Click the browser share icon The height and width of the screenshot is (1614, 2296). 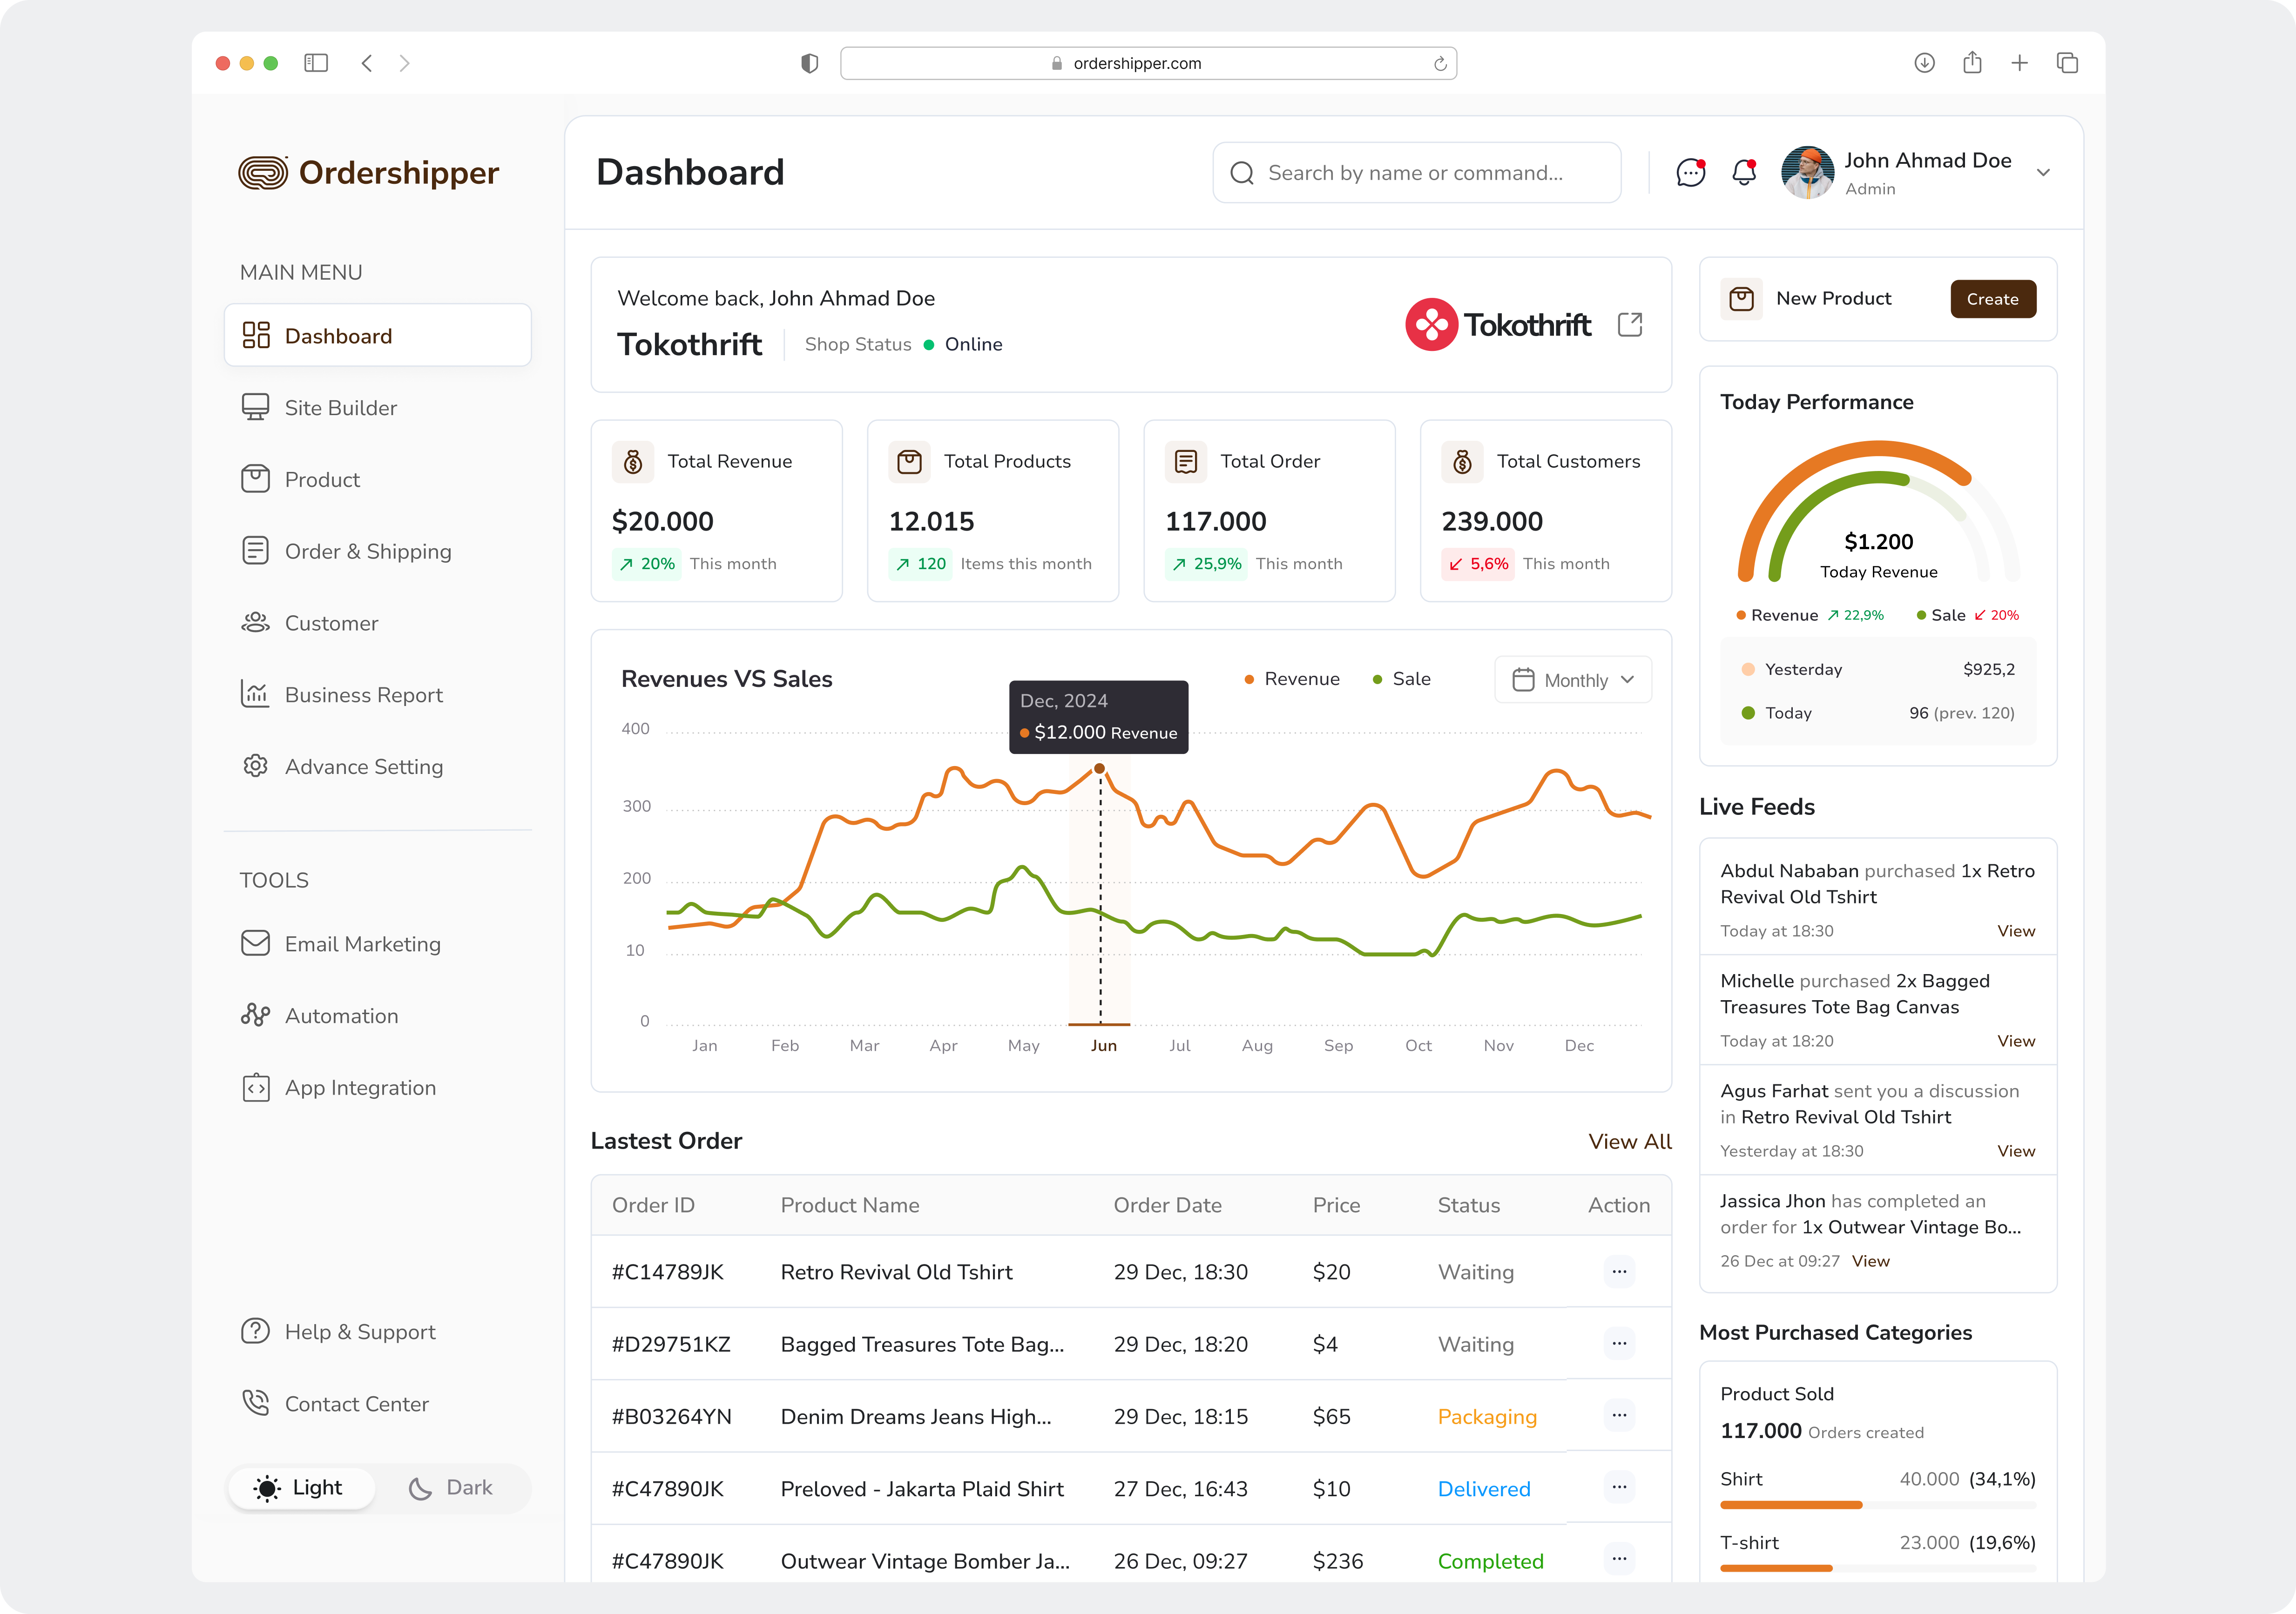click(1972, 63)
